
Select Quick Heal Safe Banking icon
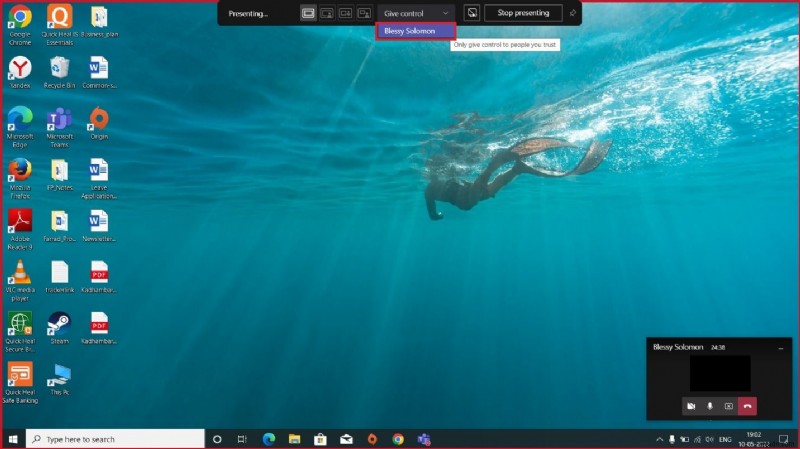(x=20, y=383)
